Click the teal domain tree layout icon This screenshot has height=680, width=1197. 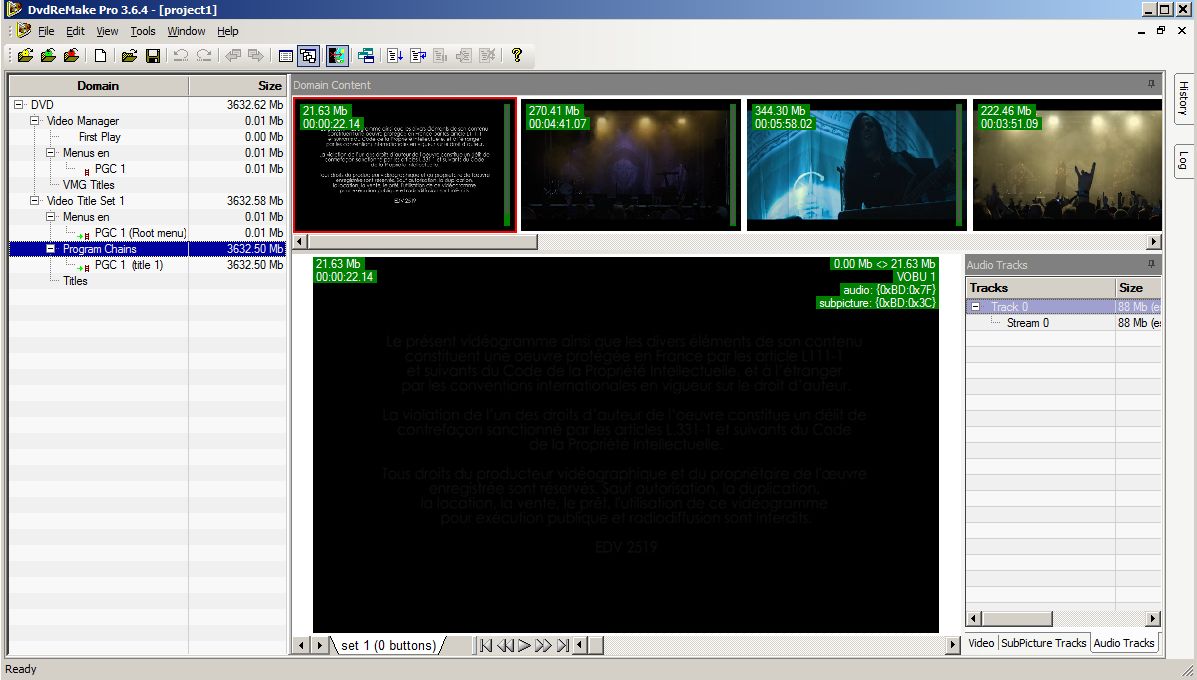click(365, 56)
